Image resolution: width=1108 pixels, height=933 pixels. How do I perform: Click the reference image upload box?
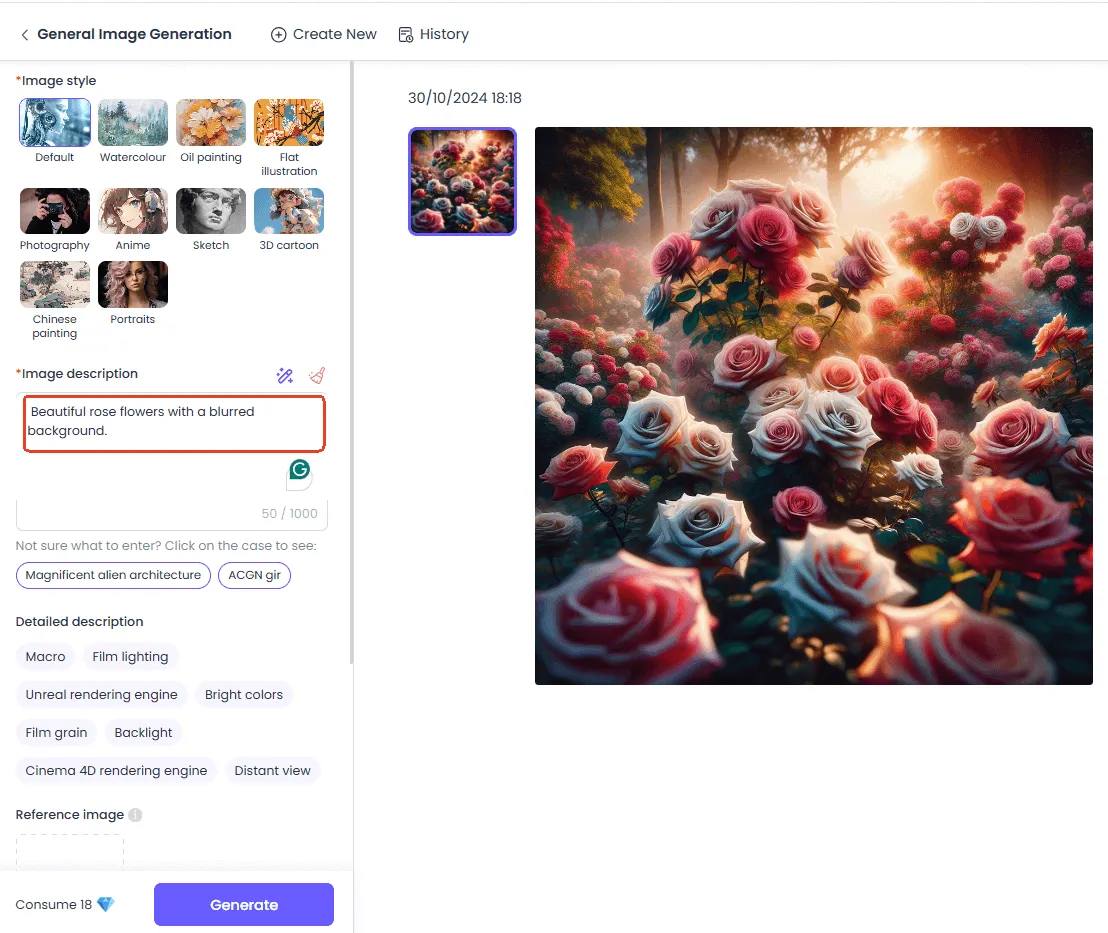click(69, 852)
